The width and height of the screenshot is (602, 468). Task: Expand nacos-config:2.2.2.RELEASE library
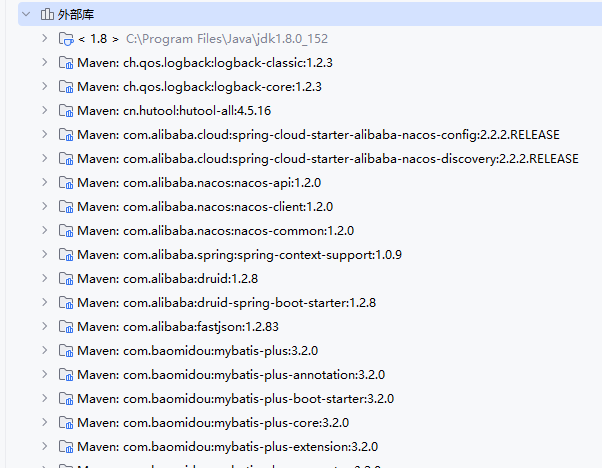pos(45,134)
